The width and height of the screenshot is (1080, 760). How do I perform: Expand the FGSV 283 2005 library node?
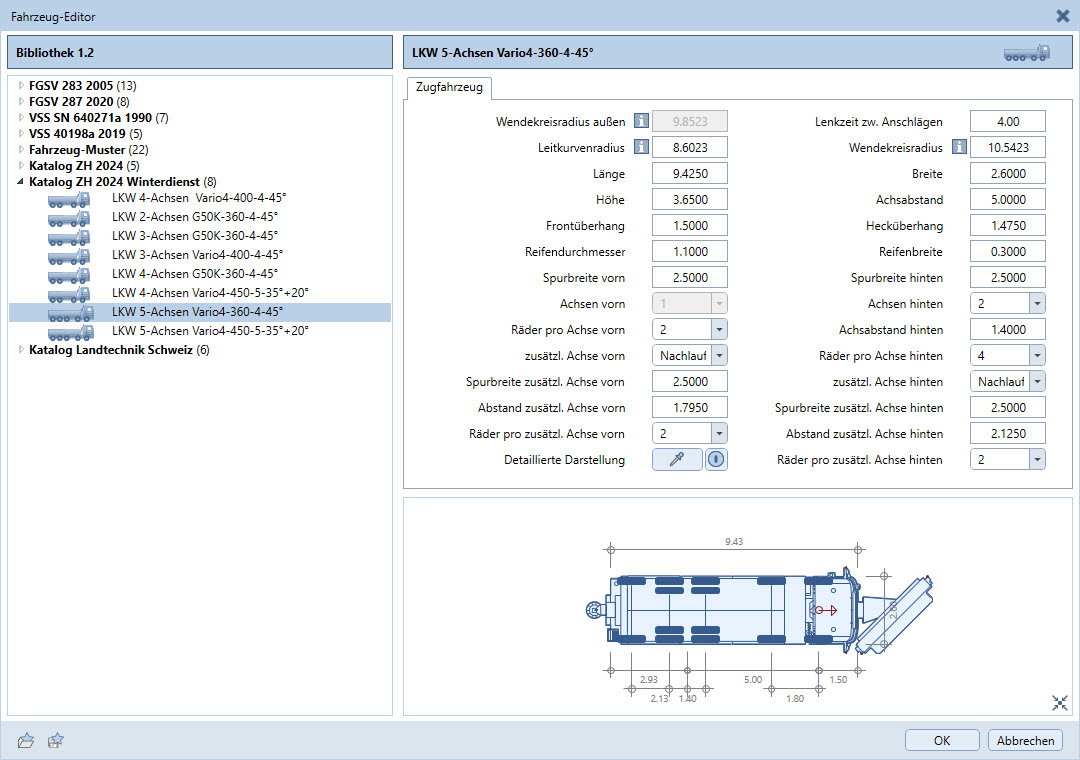coord(21,86)
